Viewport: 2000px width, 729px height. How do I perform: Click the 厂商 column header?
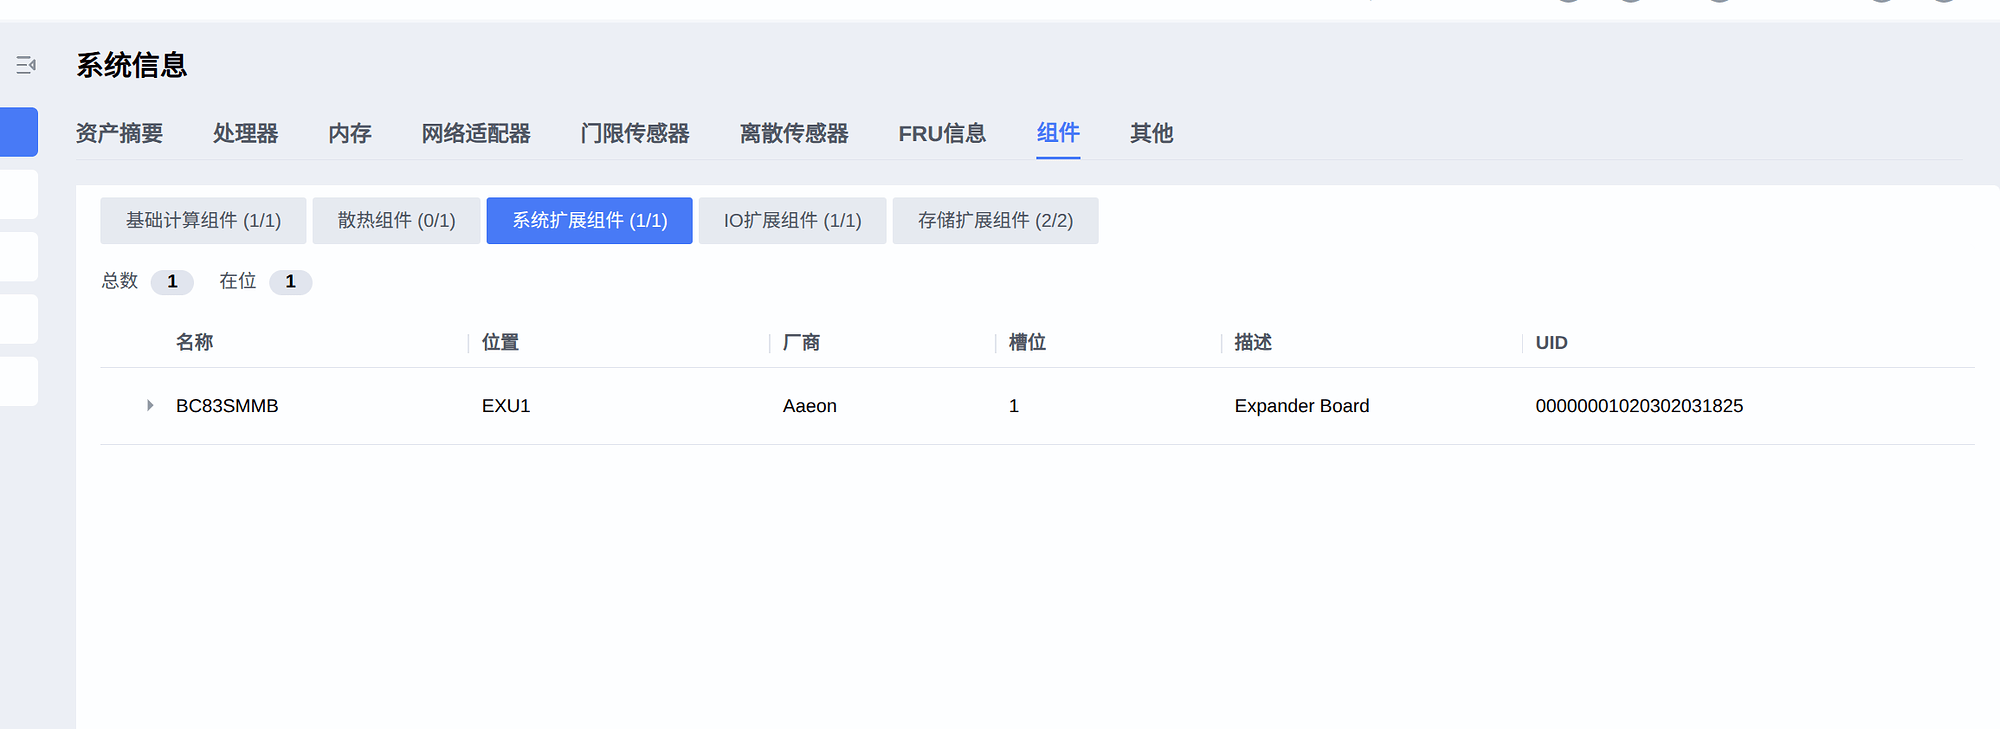[x=801, y=342]
